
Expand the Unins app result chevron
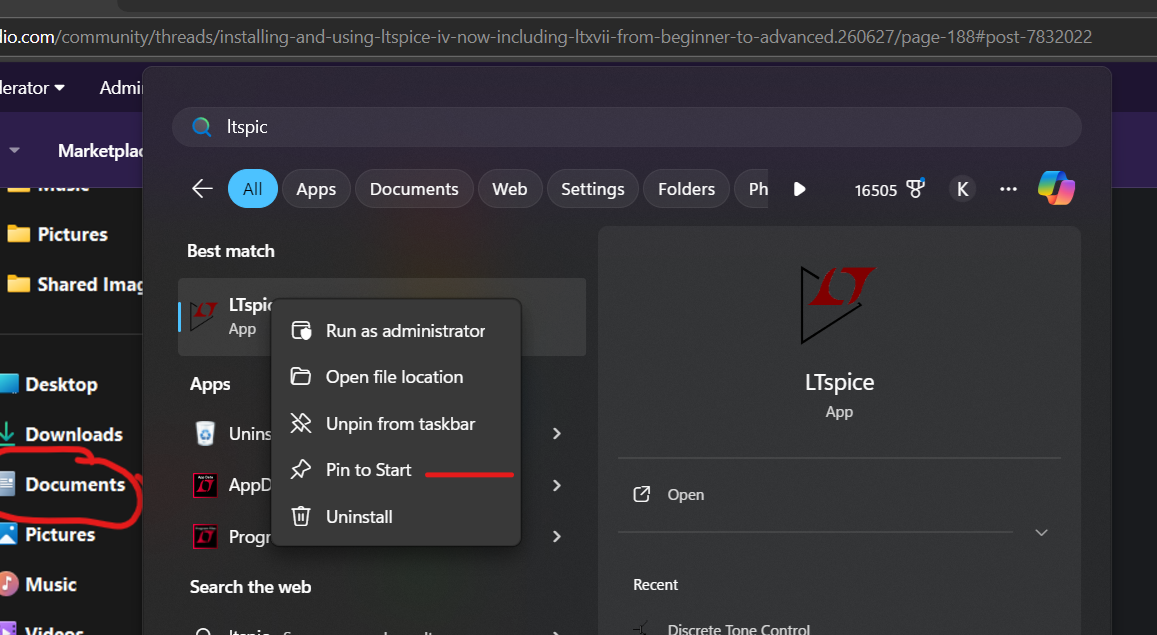[557, 434]
